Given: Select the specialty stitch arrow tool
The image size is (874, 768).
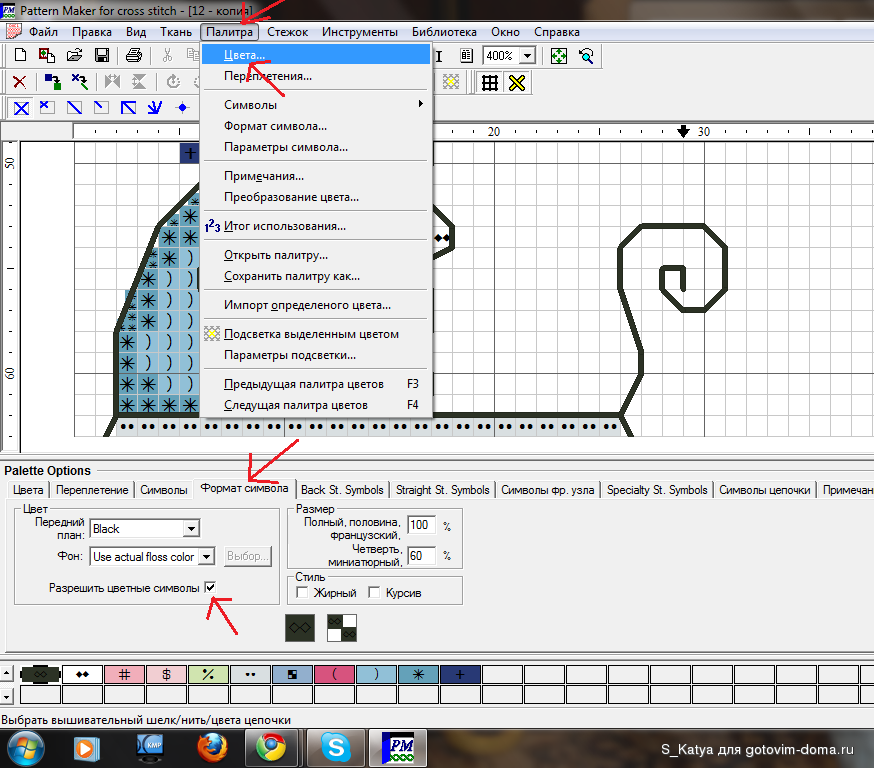Looking at the screenshot, I should pyautogui.click(x=154, y=108).
